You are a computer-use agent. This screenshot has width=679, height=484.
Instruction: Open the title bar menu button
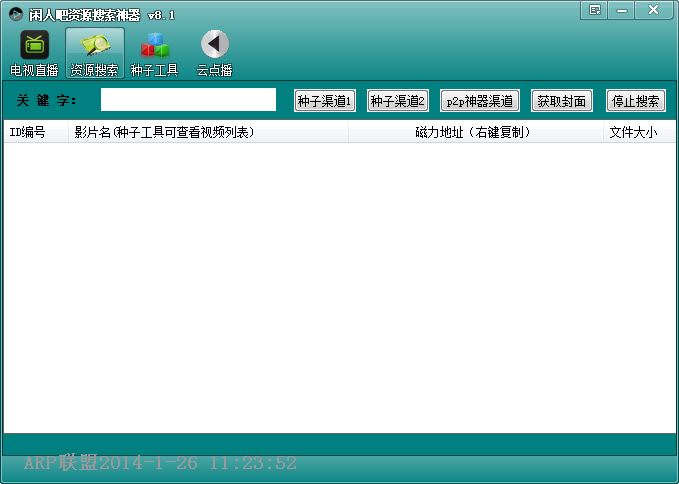tap(595, 10)
